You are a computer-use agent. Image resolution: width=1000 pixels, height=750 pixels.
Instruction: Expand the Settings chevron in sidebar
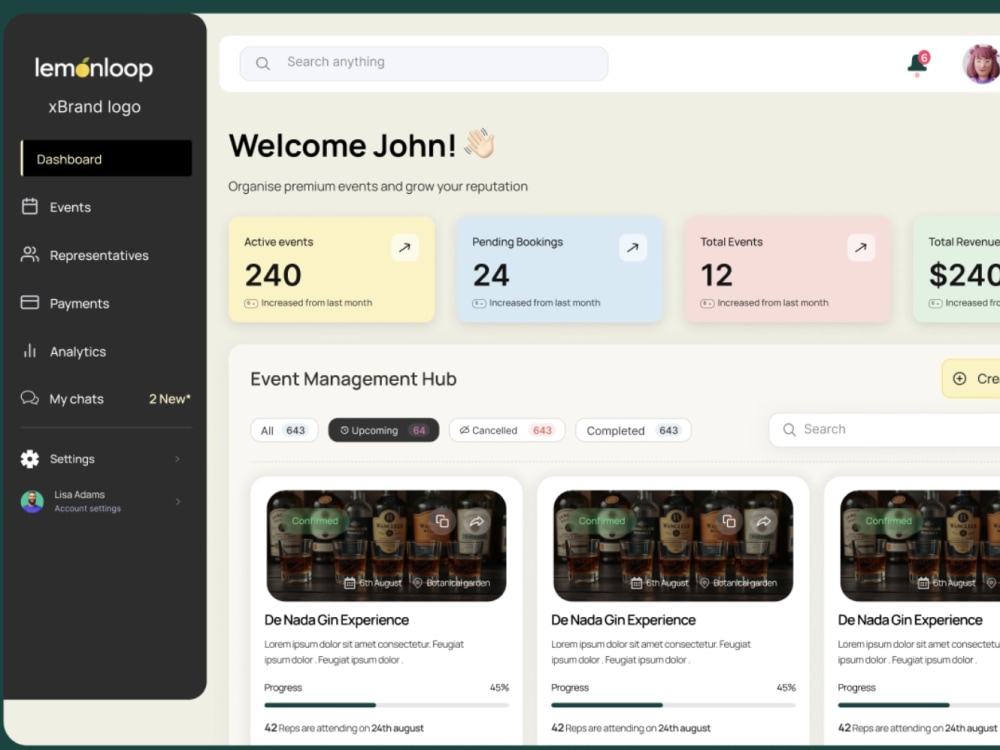click(177, 459)
